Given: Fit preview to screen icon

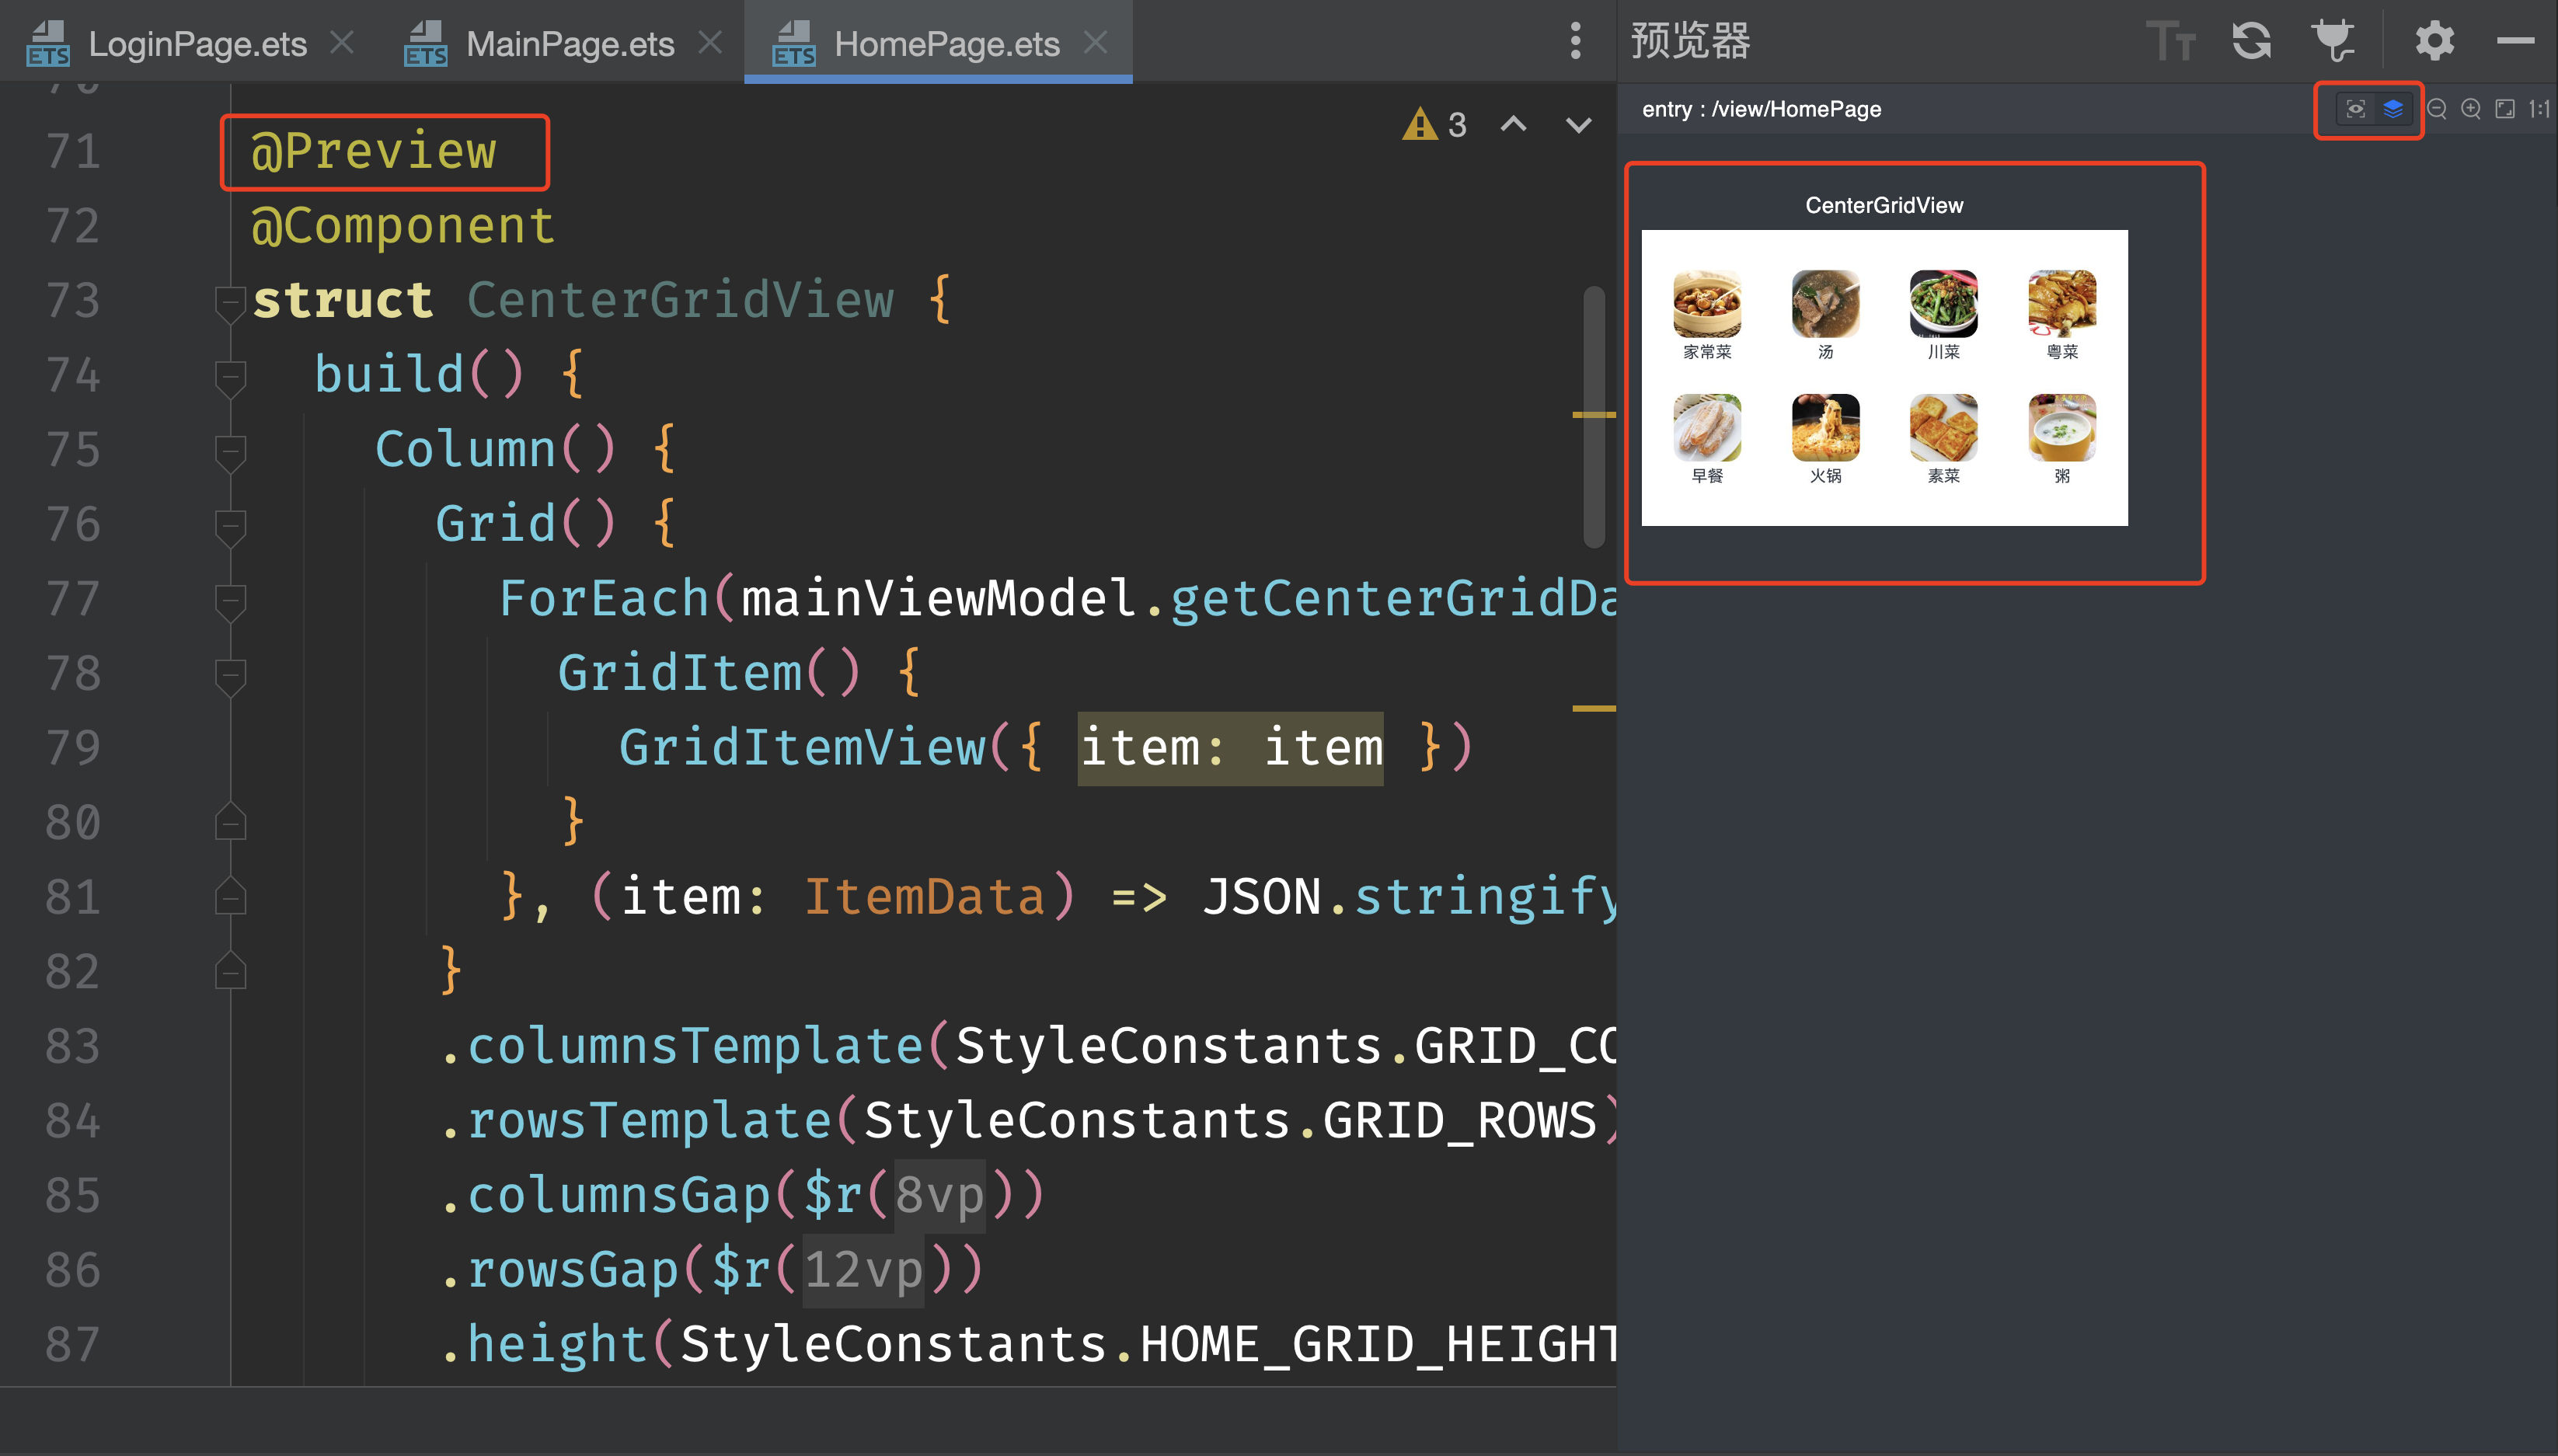Looking at the screenshot, I should (2505, 109).
